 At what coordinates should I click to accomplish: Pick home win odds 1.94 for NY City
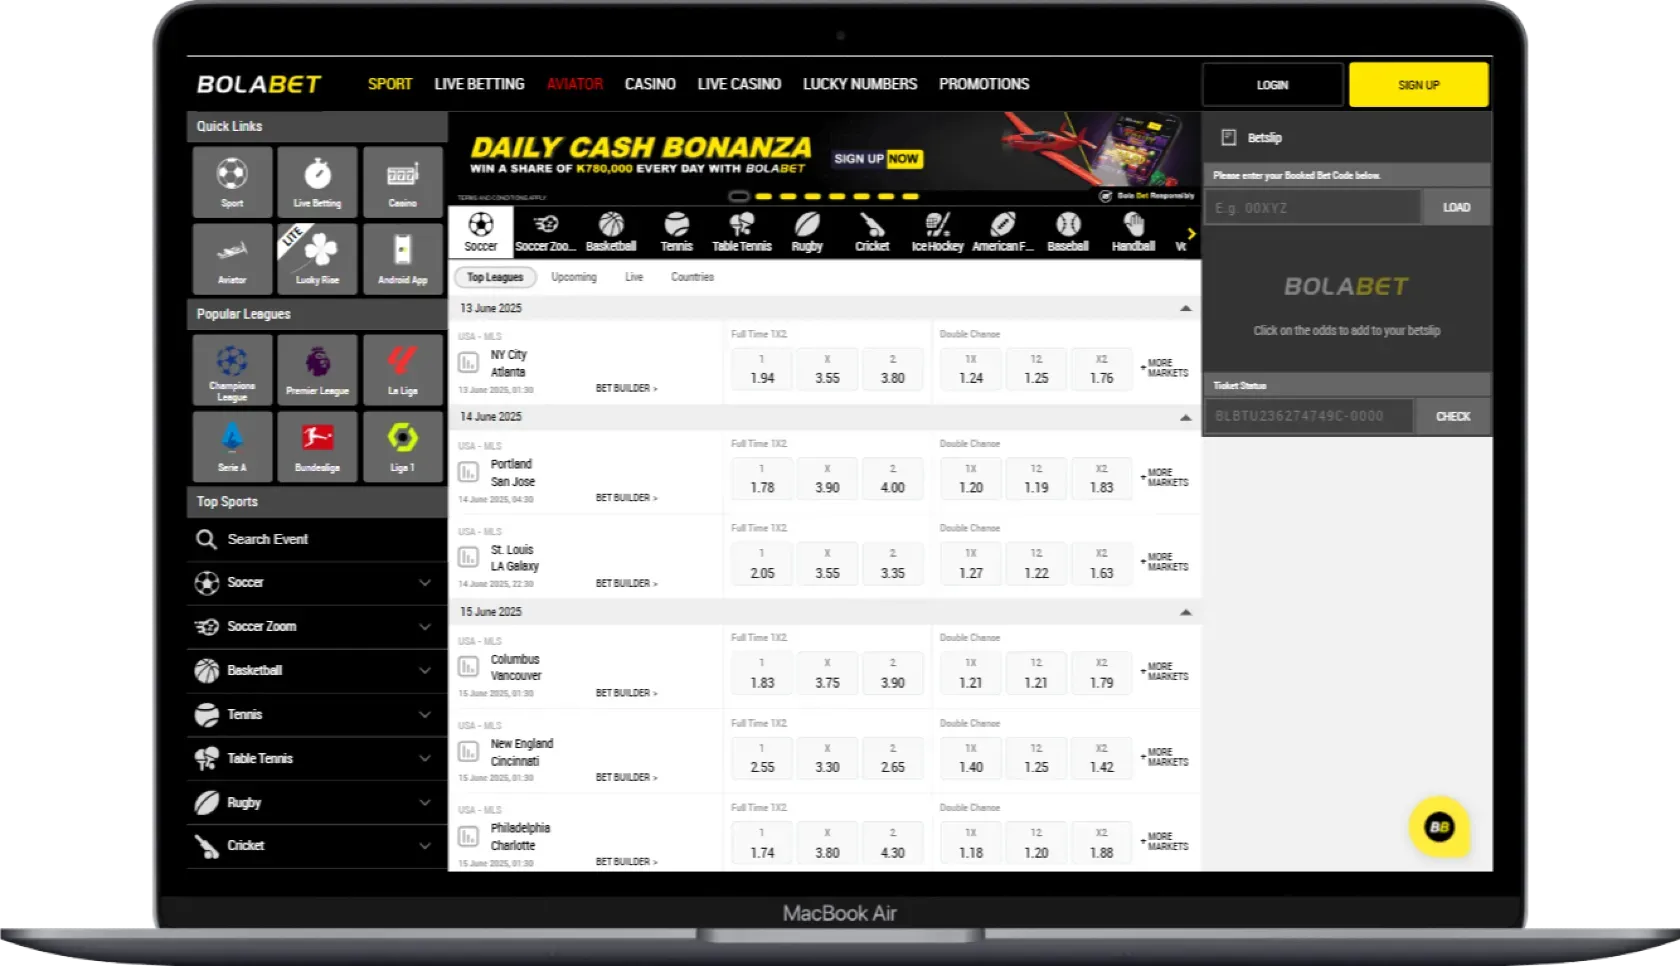[x=762, y=370]
